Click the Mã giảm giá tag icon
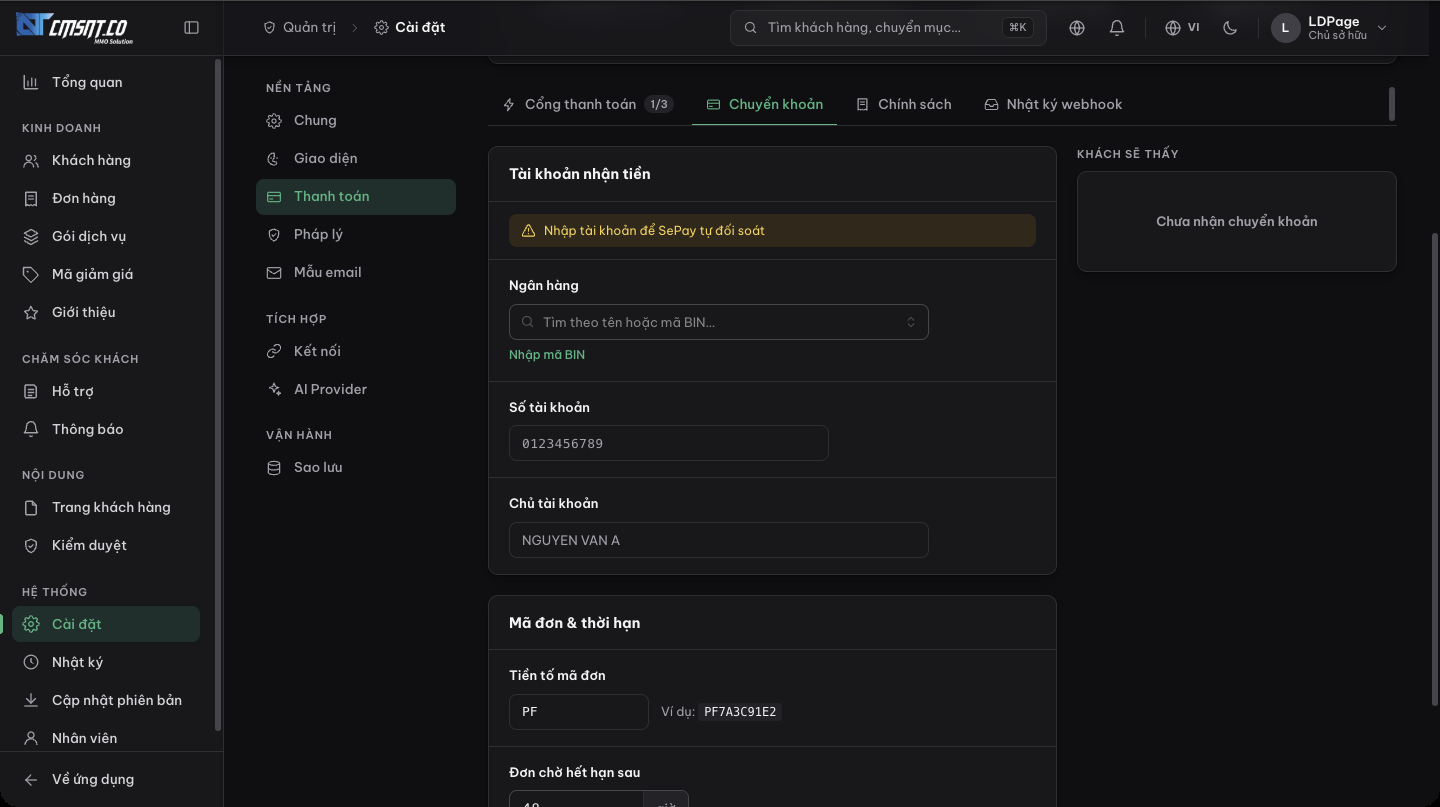Image resolution: width=1440 pixels, height=807 pixels. (x=31, y=274)
